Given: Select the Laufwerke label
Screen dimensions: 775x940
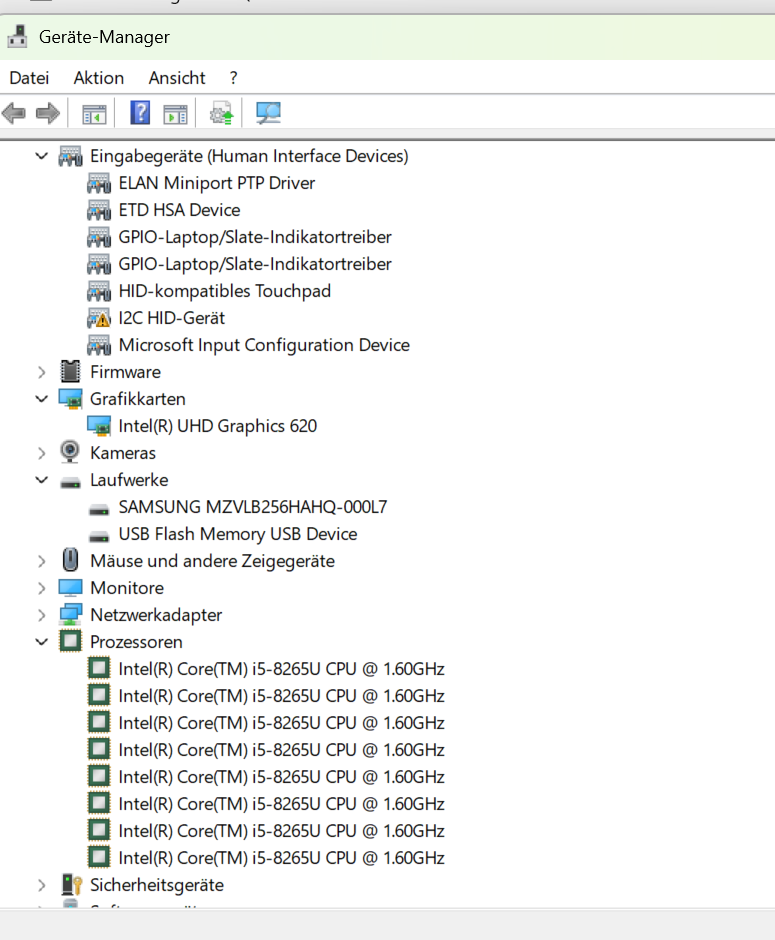Looking at the screenshot, I should click(129, 480).
